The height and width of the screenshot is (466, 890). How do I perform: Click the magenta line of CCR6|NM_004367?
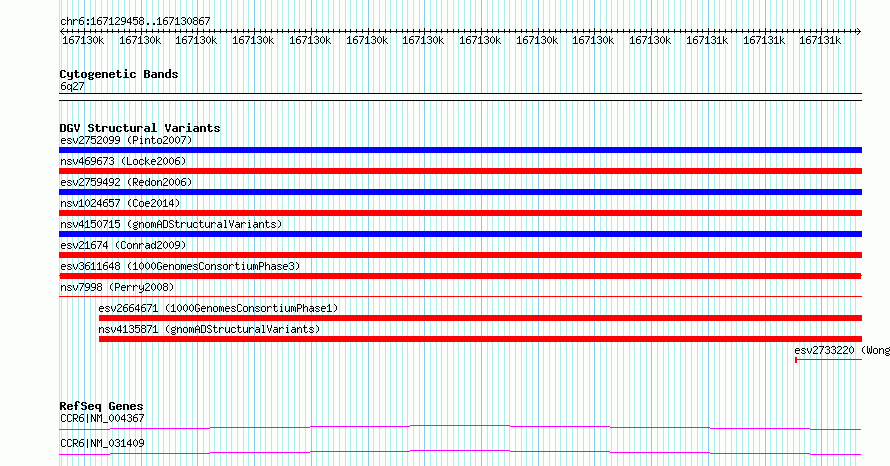pyautogui.click(x=460, y=427)
